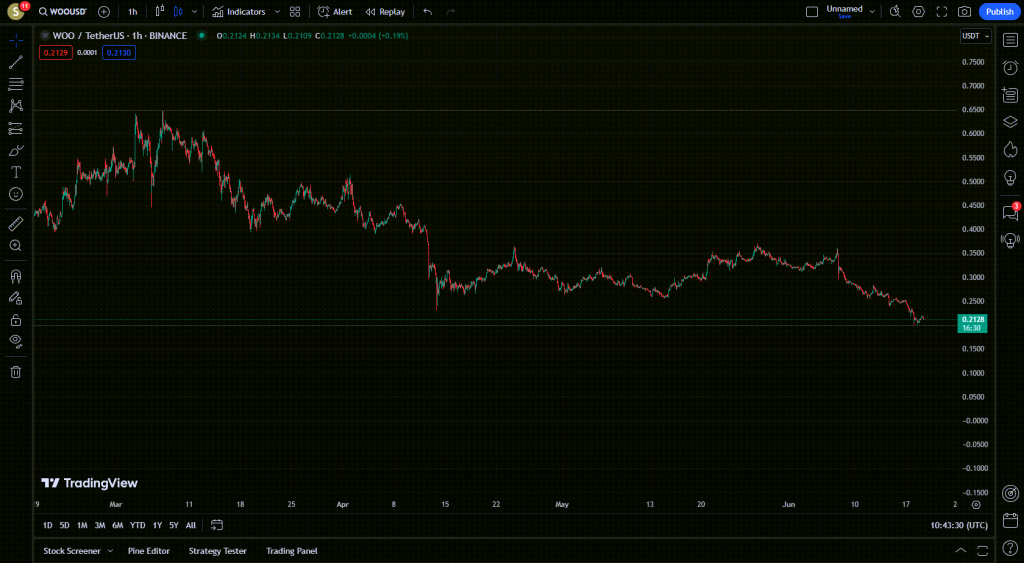Undo the last chart action

[428, 12]
